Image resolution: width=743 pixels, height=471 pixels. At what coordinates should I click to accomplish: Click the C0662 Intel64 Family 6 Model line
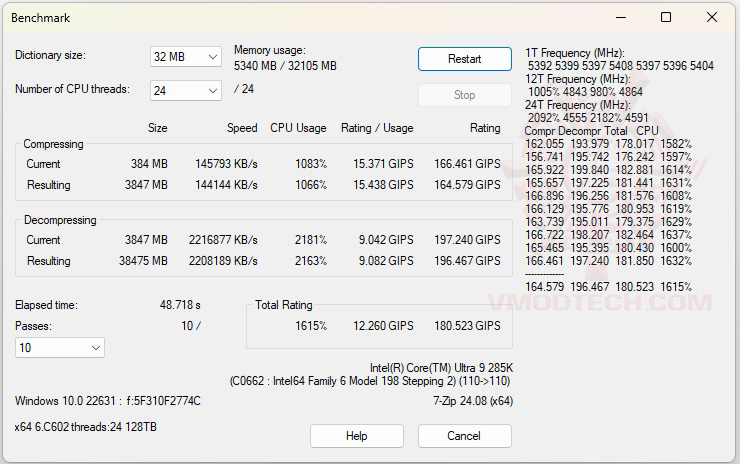(370, 381)
